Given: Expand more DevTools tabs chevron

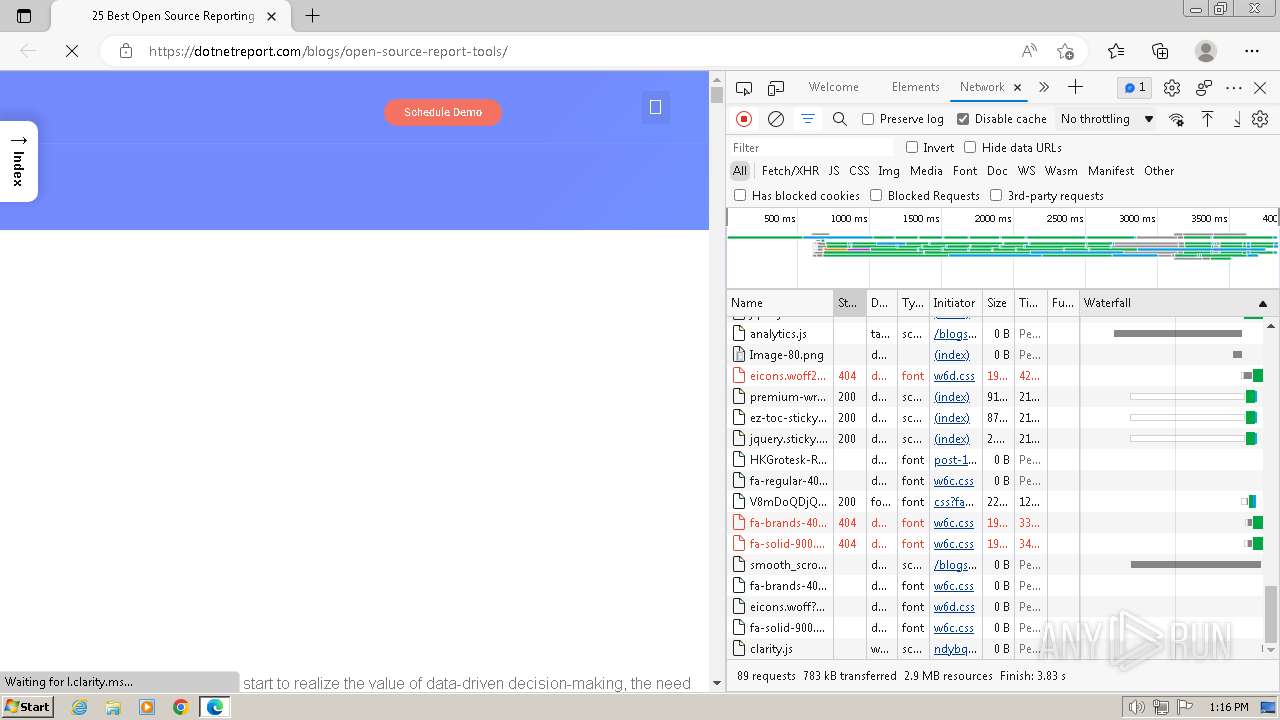Looking at the screenshot, I should [1044, 87].
